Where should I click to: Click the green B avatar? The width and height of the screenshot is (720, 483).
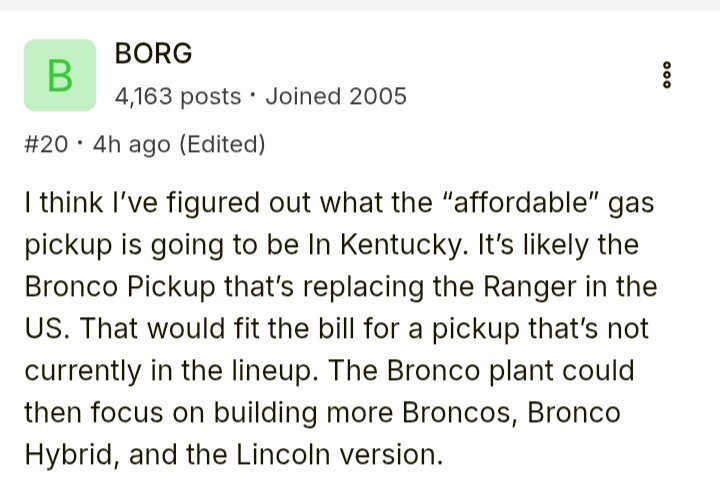pyautogui.click(x=60, y=75)
